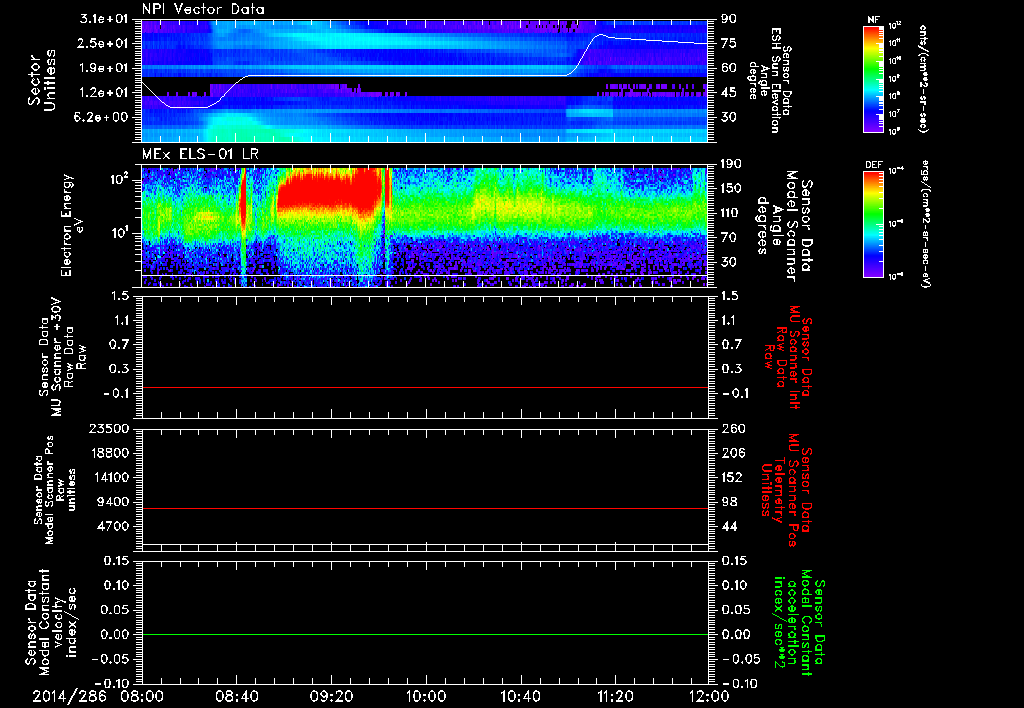
Task: Click the '08:40' time axis label
Action: click(236, 697)
